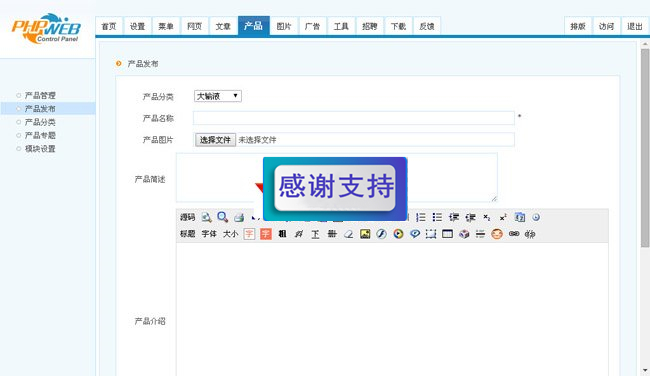Click the 退出 logout button

pyautogui.click(x=635, y=27)
